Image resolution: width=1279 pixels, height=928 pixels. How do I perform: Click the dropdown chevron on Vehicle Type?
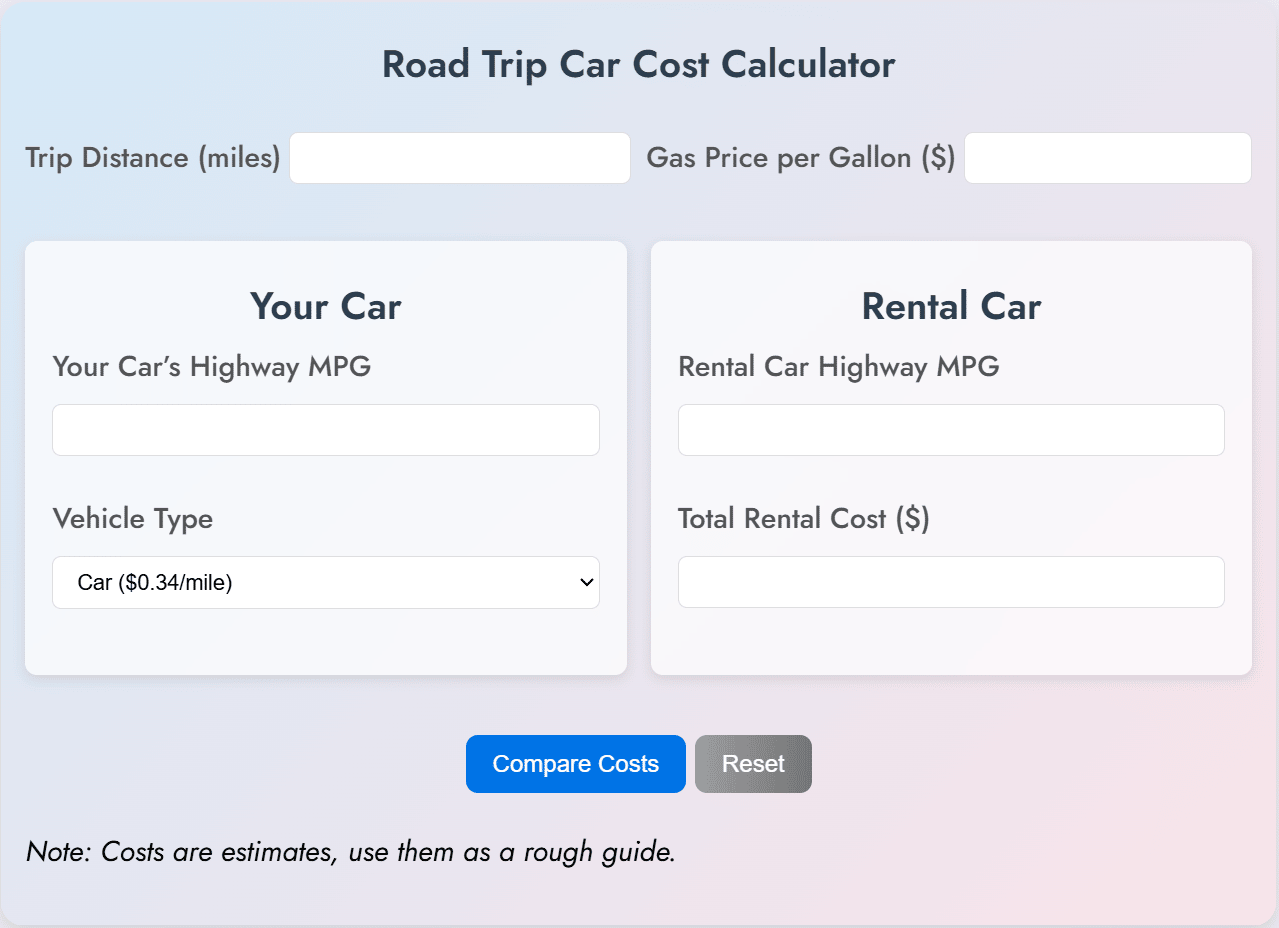point(585,582)
